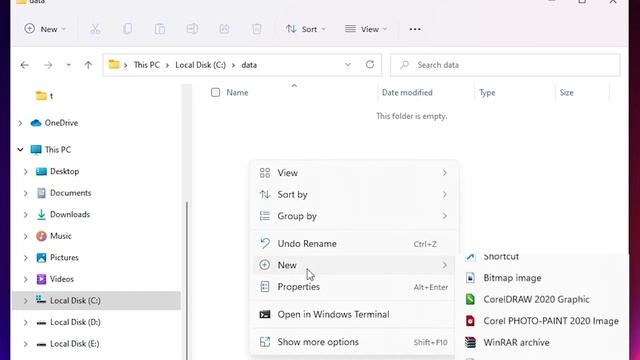
Task: Open the New entry in context menu
Action: click(354, 265)
